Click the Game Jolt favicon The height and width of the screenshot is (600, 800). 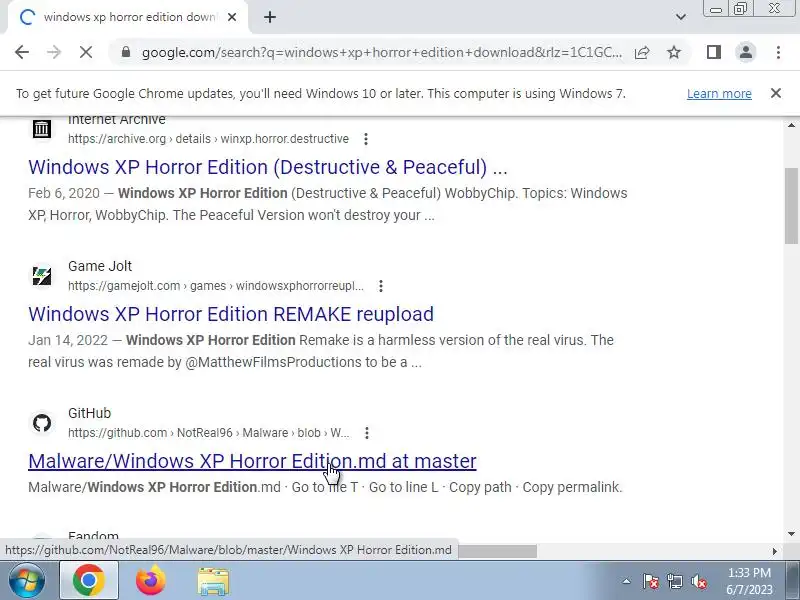(42, 276)
